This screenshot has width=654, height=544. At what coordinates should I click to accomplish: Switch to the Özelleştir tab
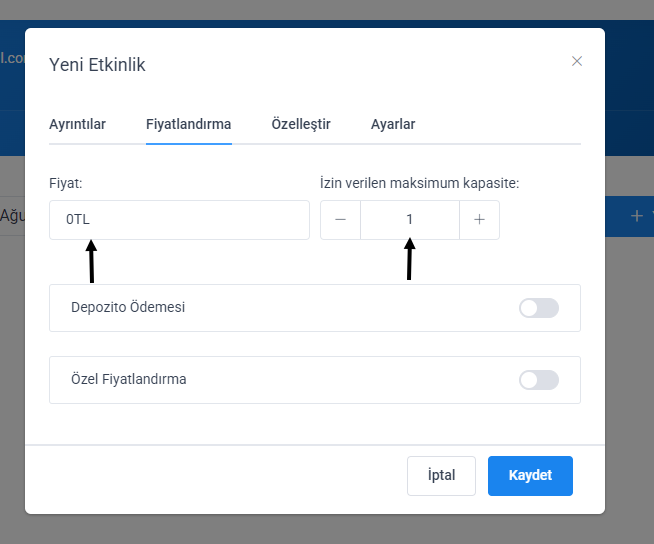point(301,125)
